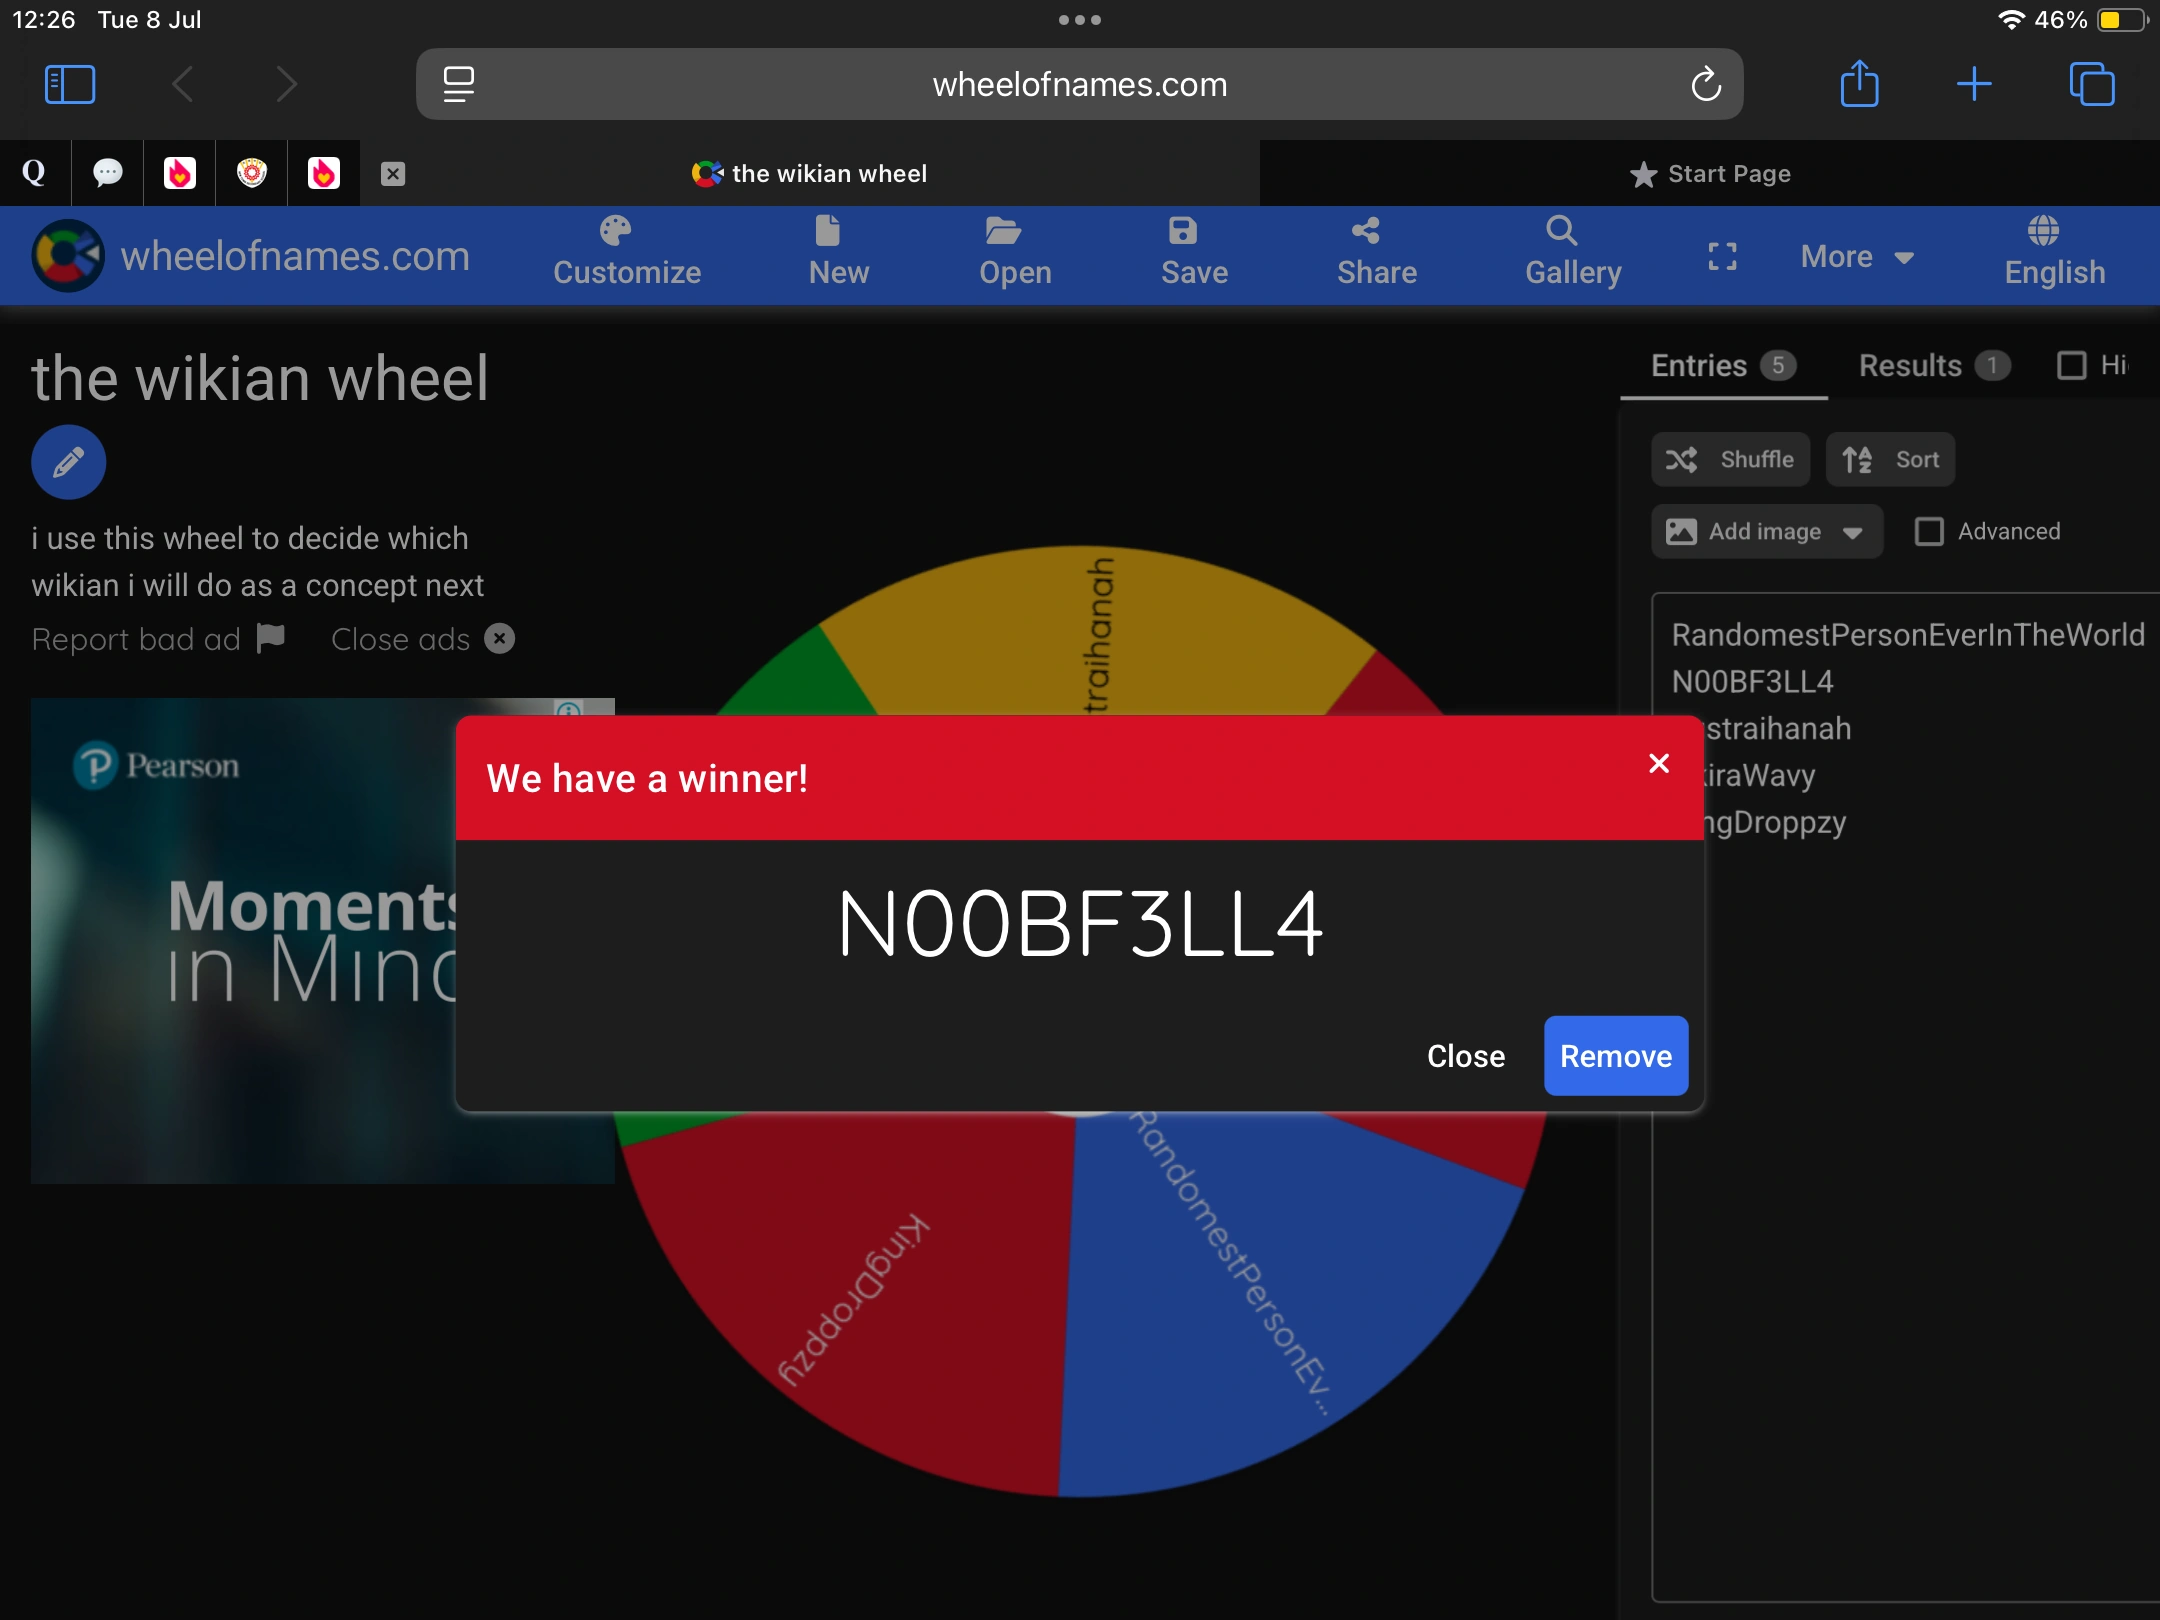Enable the Advanced checkbox

(x=1929, y=531)
